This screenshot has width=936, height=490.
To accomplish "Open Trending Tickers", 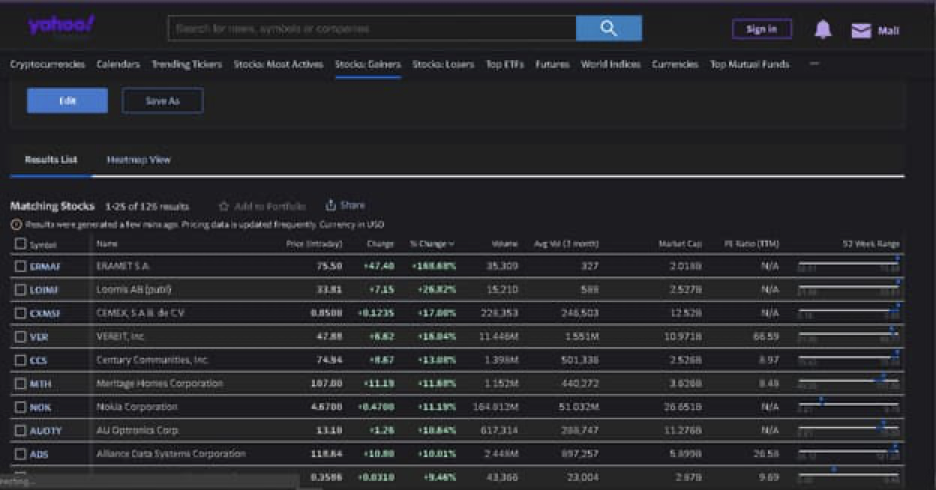I will 186,64.
